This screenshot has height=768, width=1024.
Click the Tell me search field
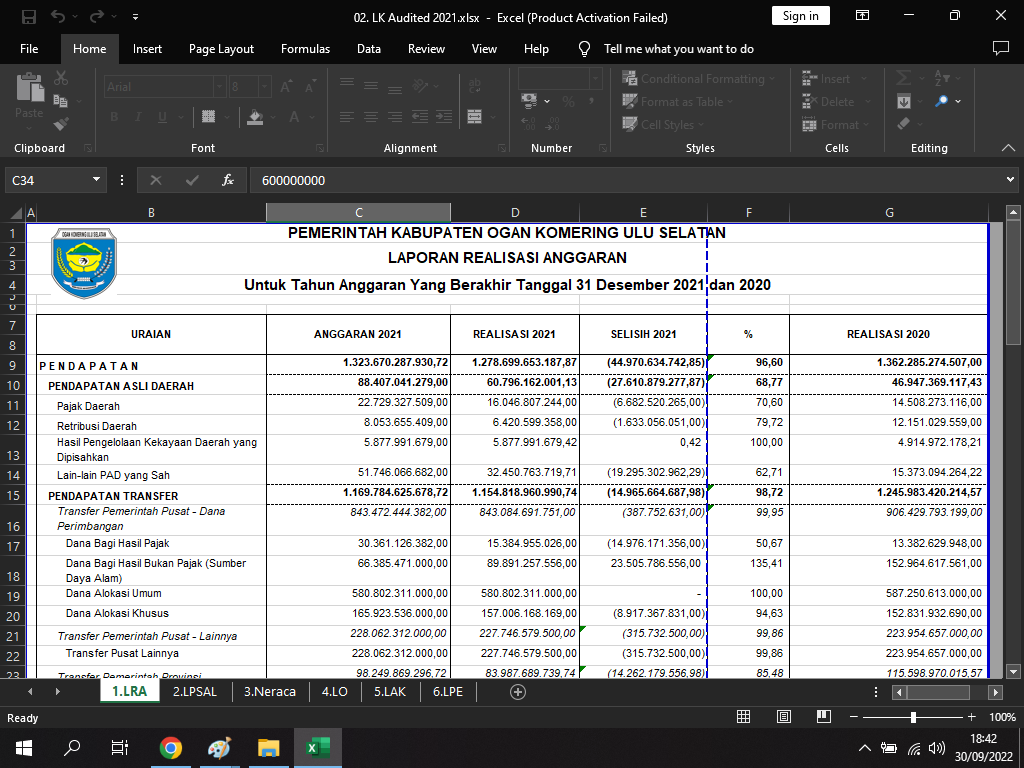tap(678, 49)
